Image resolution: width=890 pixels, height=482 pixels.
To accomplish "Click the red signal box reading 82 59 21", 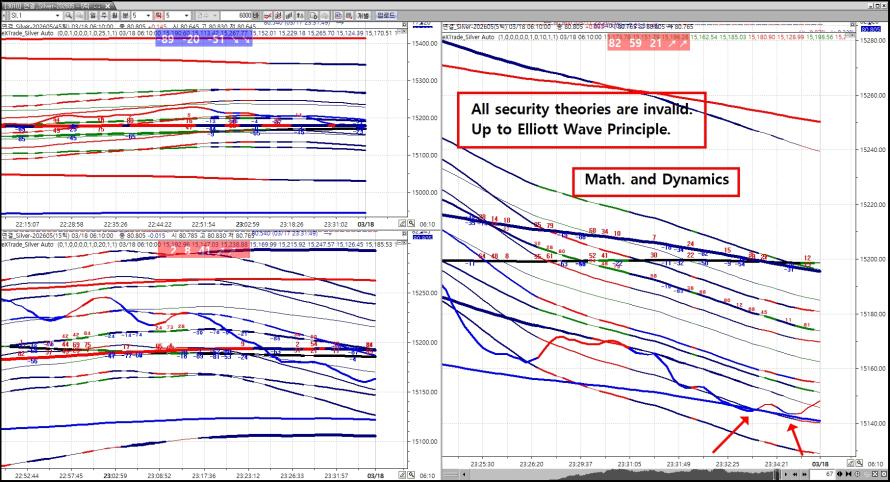I will [x=648, y=43].
